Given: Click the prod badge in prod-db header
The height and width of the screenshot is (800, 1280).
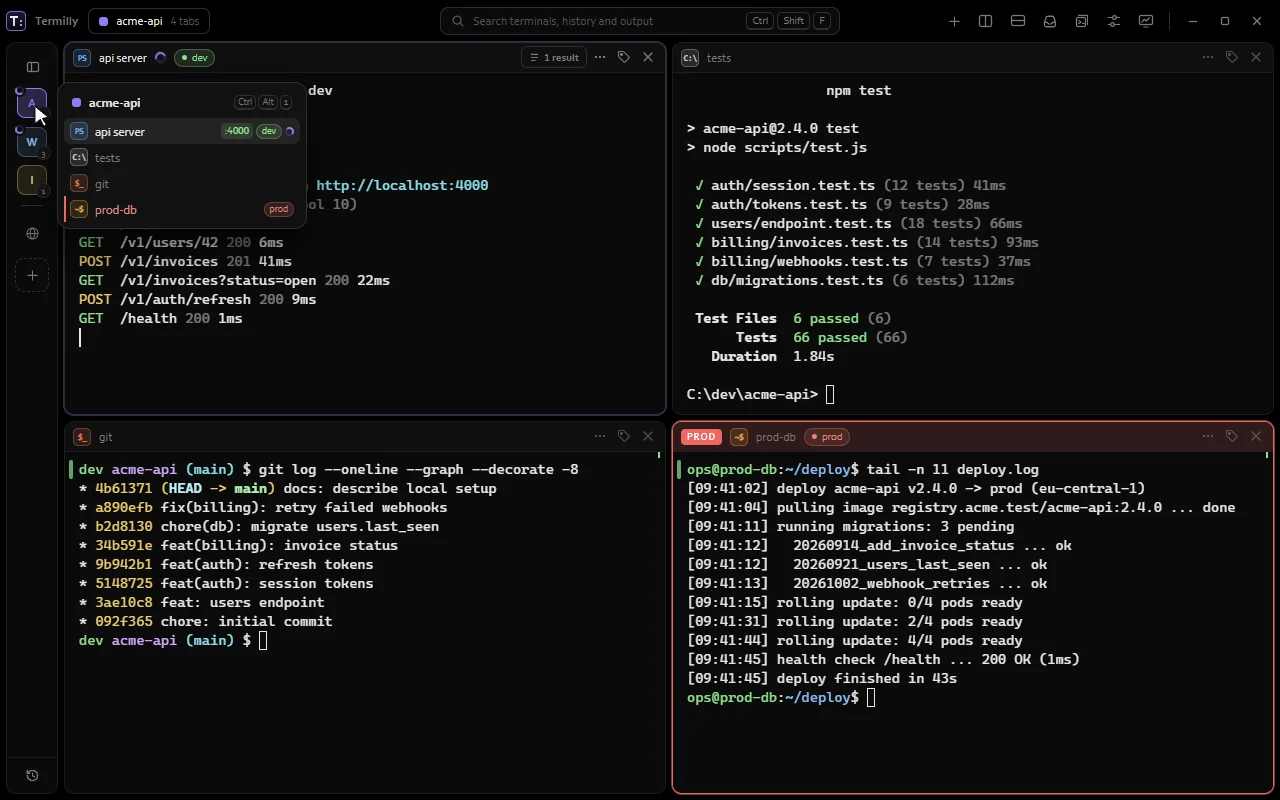Looking at the screenshot, I should 827,437.
